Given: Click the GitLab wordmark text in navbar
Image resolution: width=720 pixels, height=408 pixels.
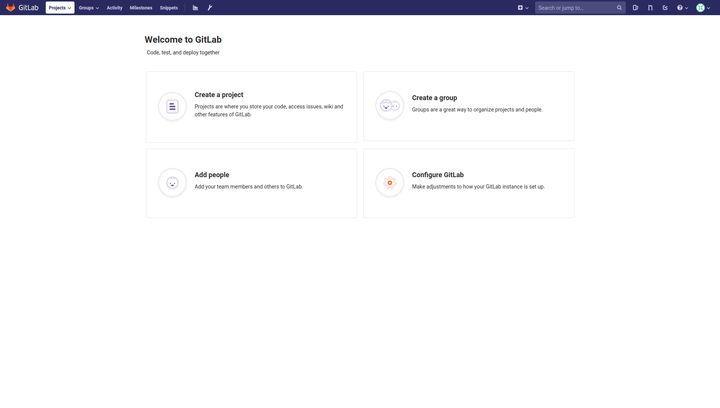Looking at the screenshot, I should click(x=28, y=8).
